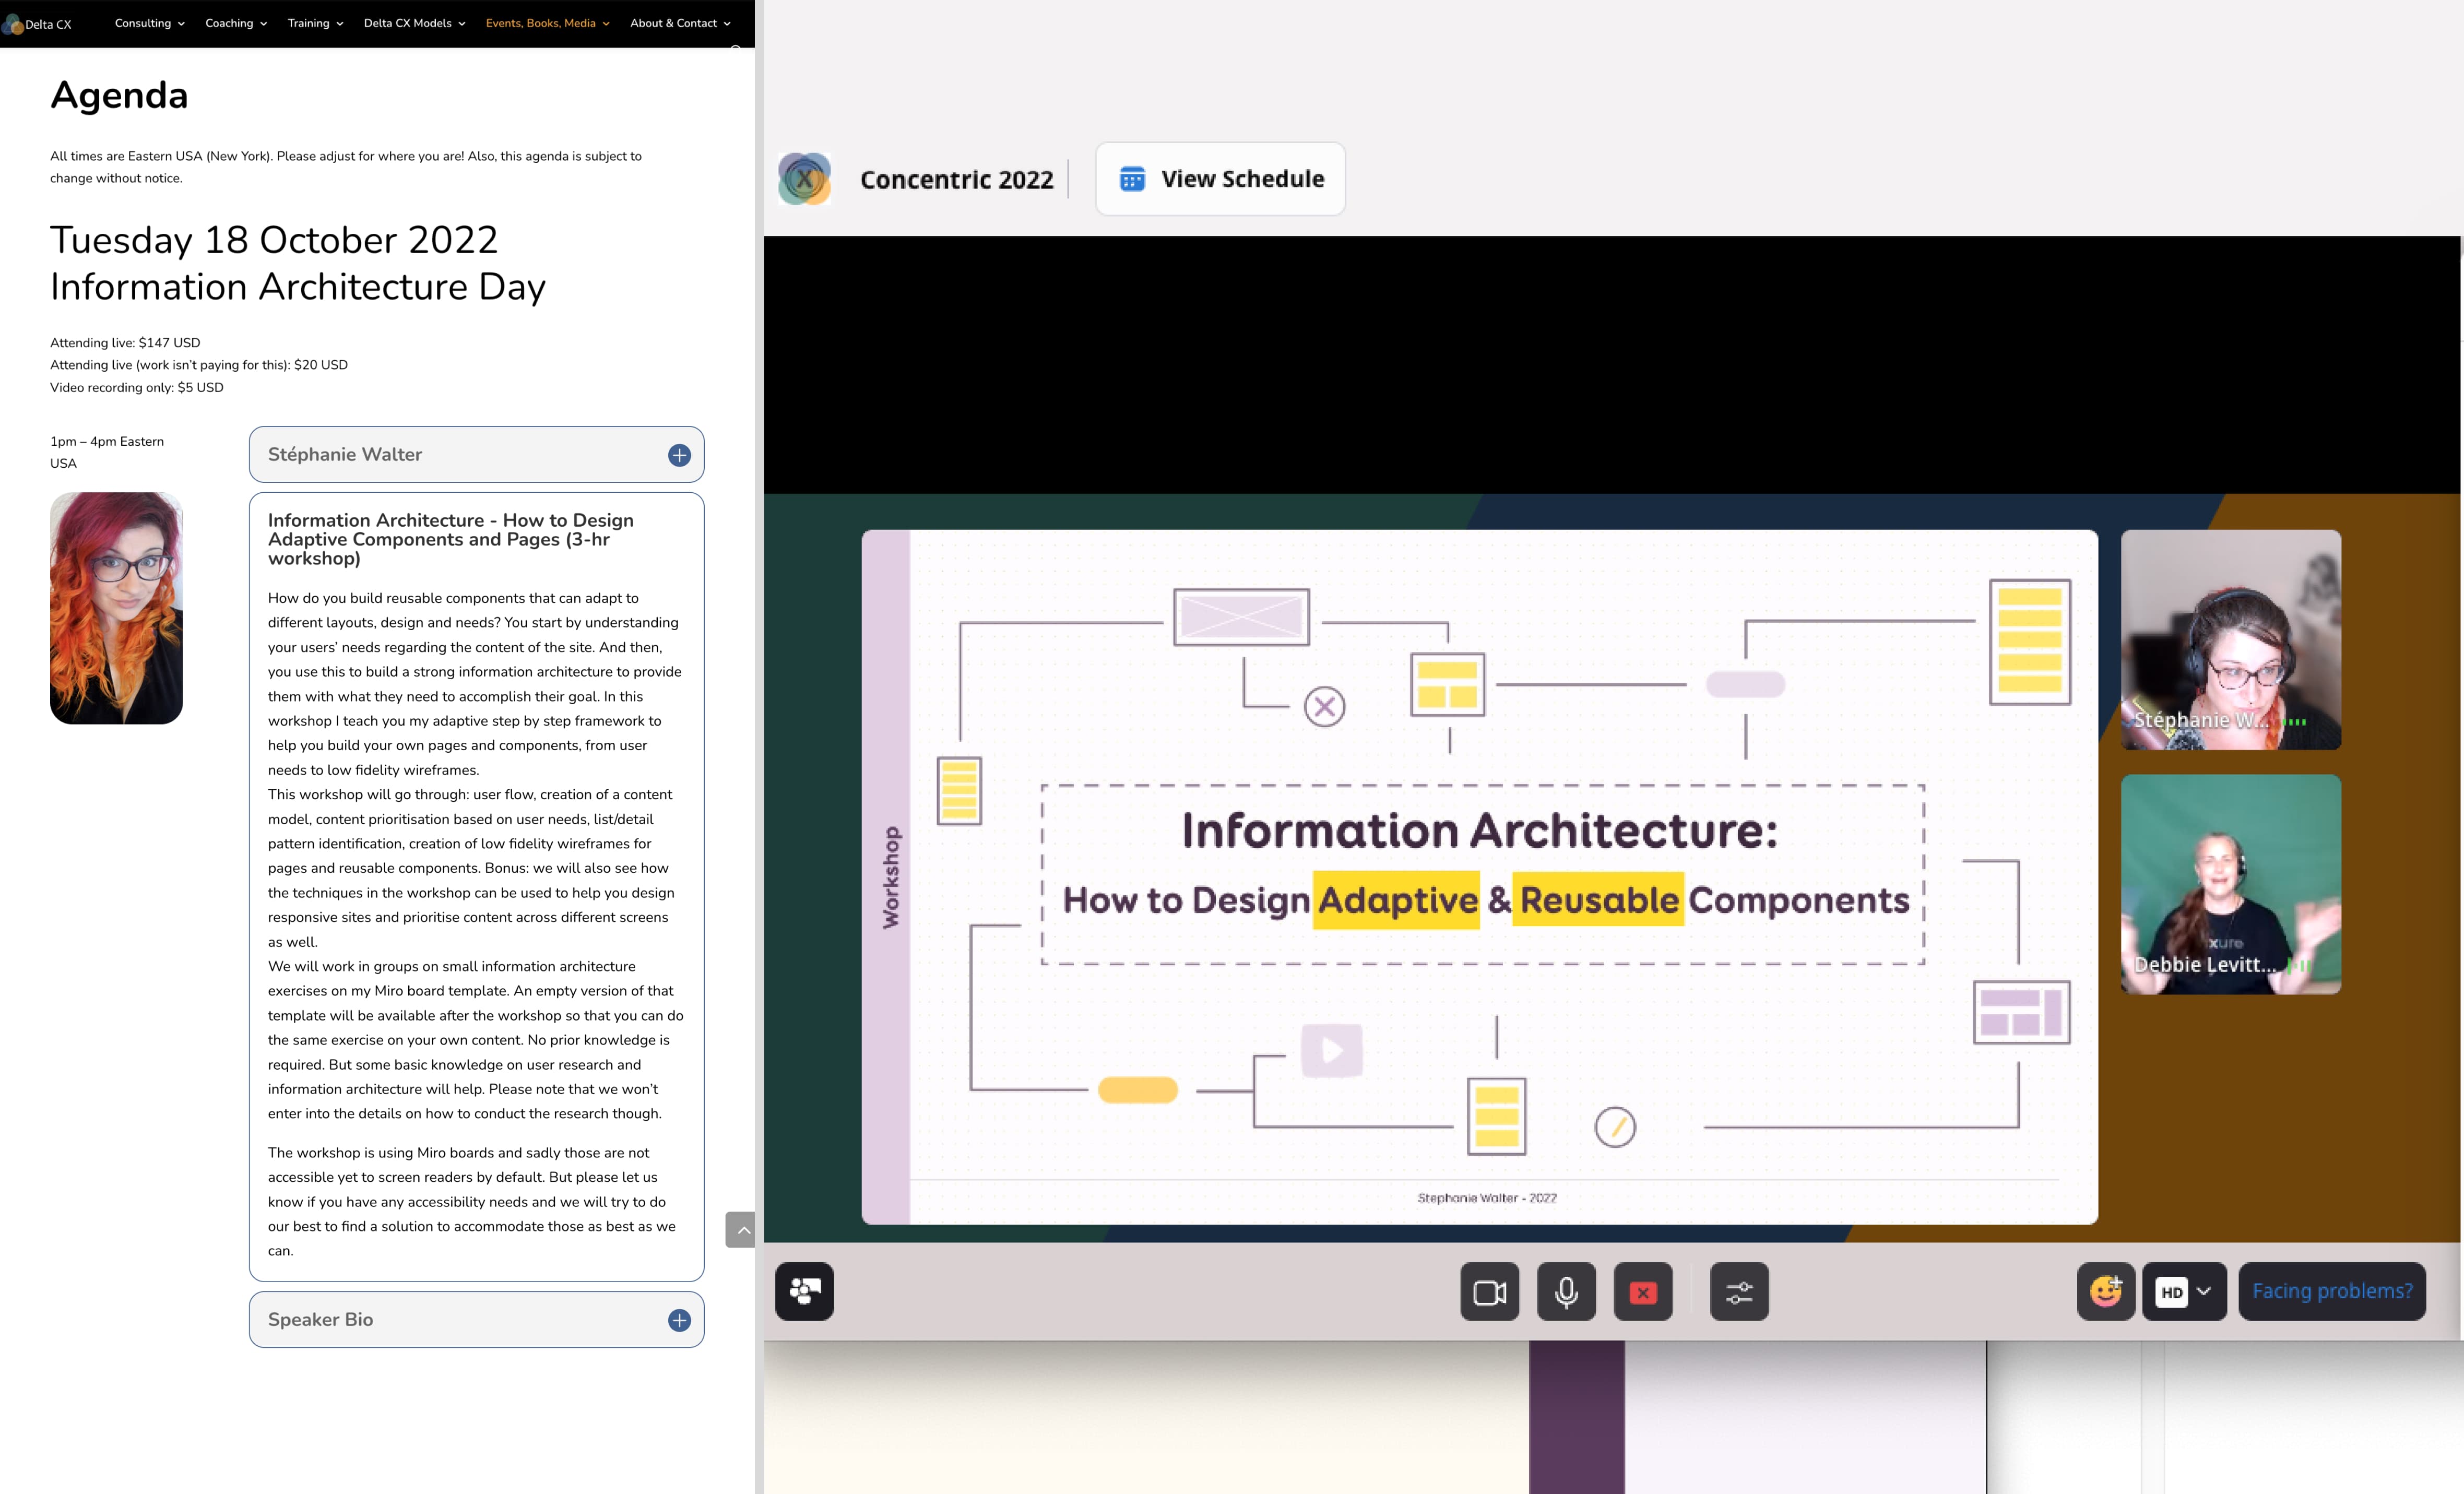Open the Delta CX Models dropdown
The width and height of the screenshot is (2464, 1494).
click(414, 23)
